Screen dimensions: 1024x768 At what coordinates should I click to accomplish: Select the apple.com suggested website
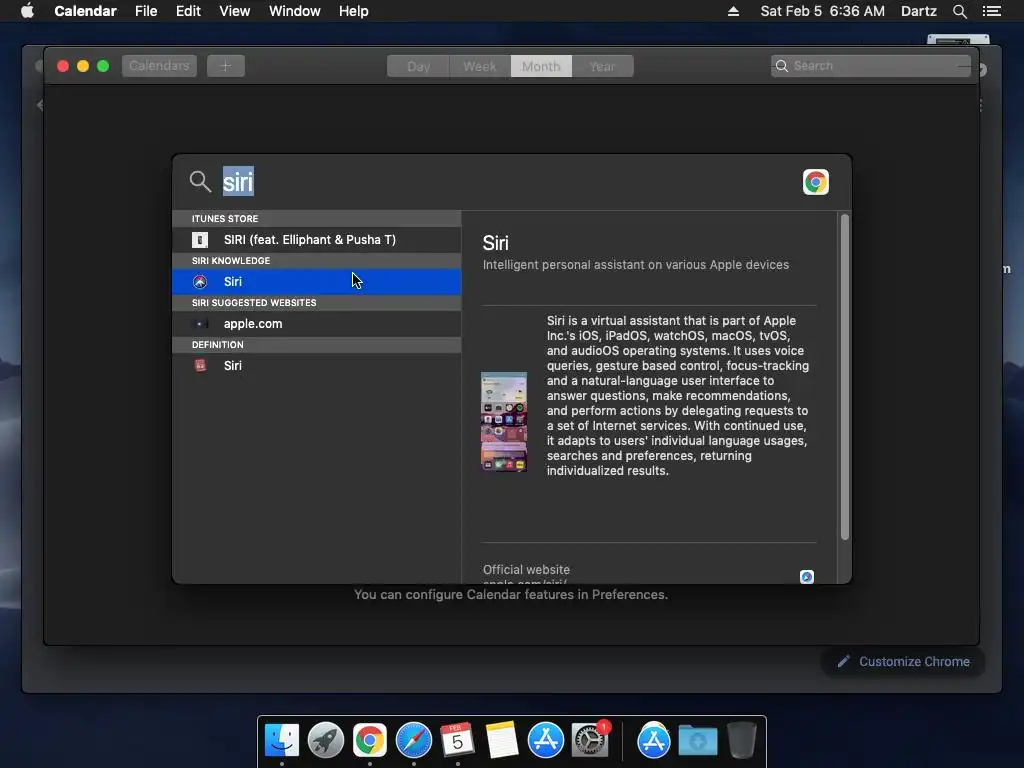[317, 323]
